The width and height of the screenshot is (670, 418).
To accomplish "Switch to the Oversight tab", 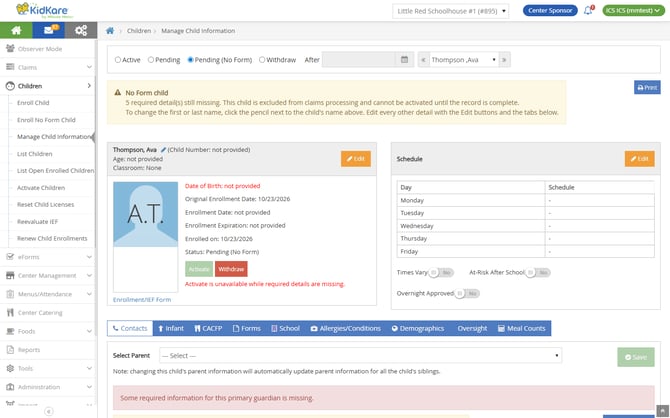I will tap(472, 328).
